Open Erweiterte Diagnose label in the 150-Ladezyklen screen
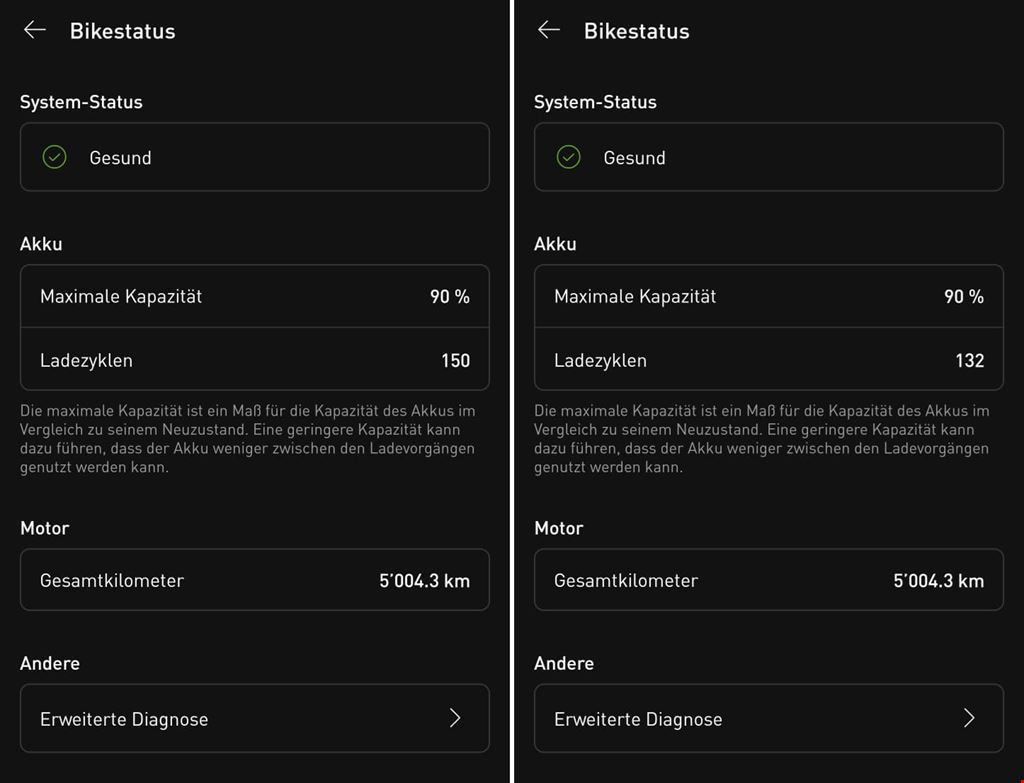Viewport: 1024px width, 783px height. coord(124,719)
